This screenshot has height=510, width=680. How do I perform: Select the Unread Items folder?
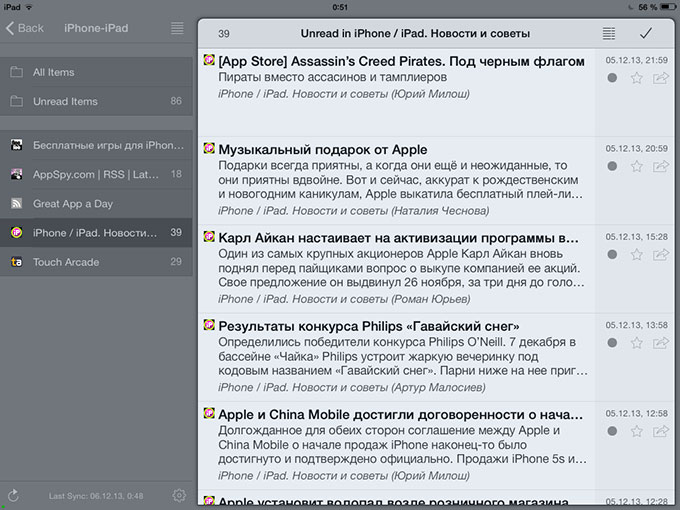[x=96, y=101]
